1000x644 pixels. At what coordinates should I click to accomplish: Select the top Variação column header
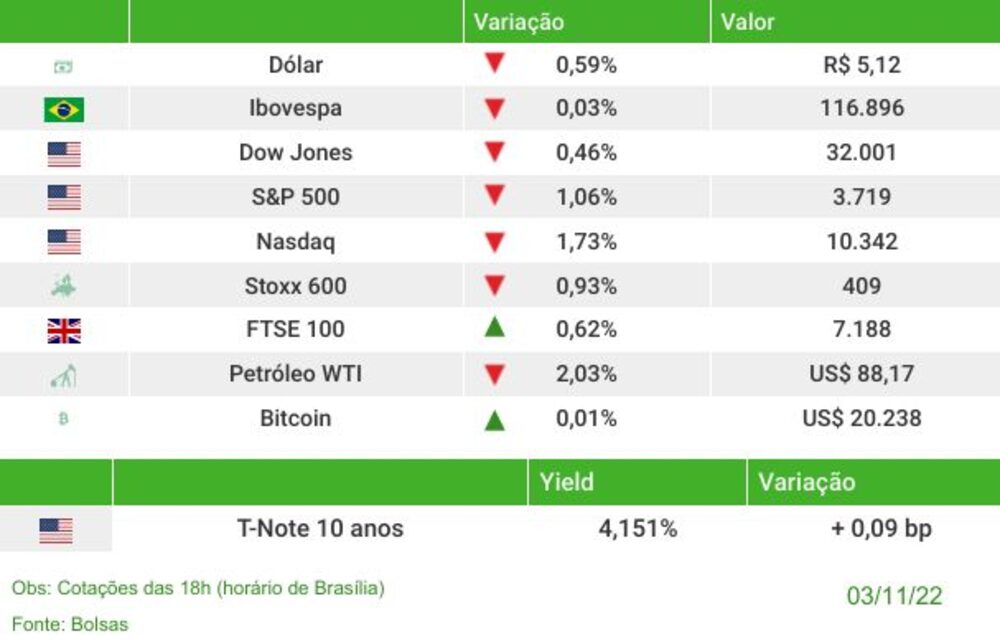click(x=518, y=22)
